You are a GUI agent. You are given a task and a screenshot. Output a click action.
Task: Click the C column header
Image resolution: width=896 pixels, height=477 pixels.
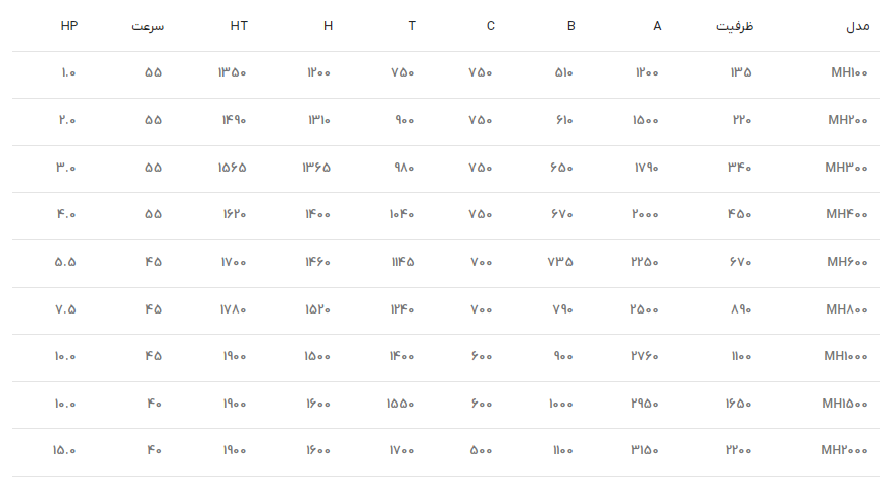coord(491,26)
